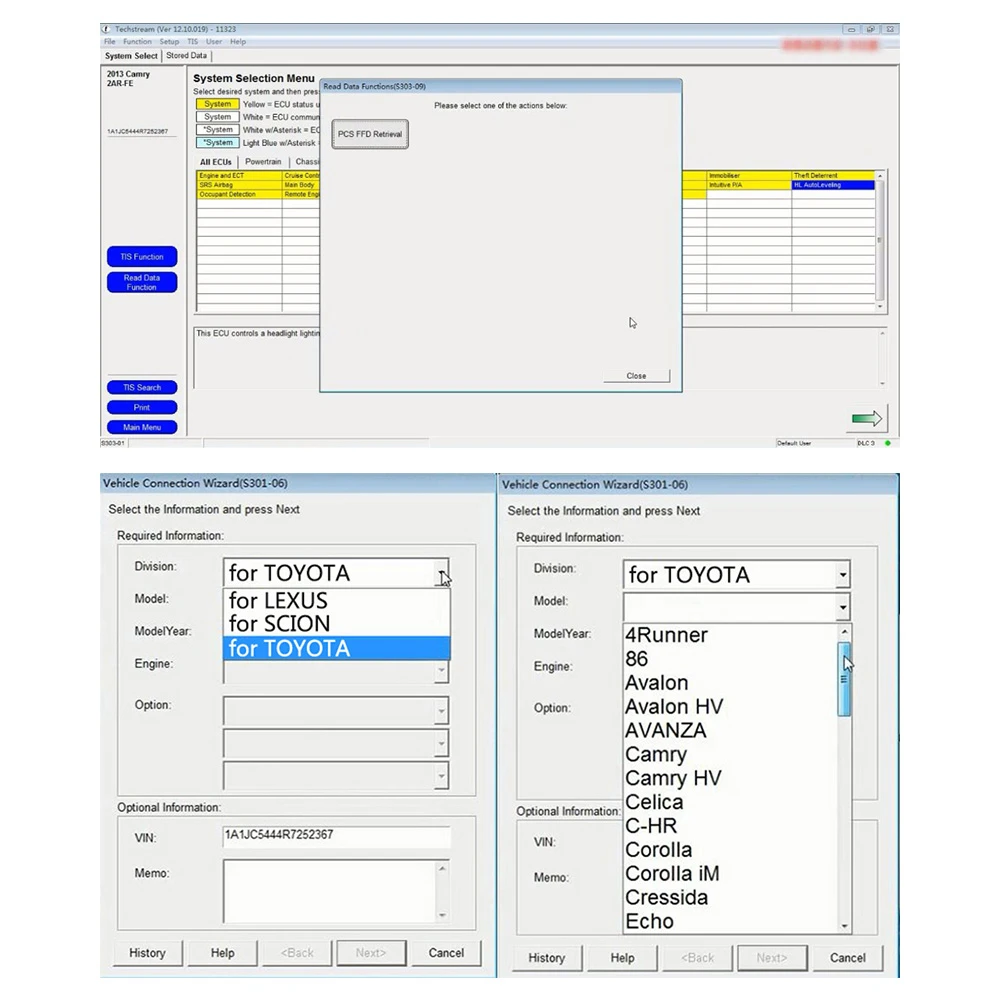Select AVANZA from model list
The image size is (1000, 1000).
[x=730, y=730]
